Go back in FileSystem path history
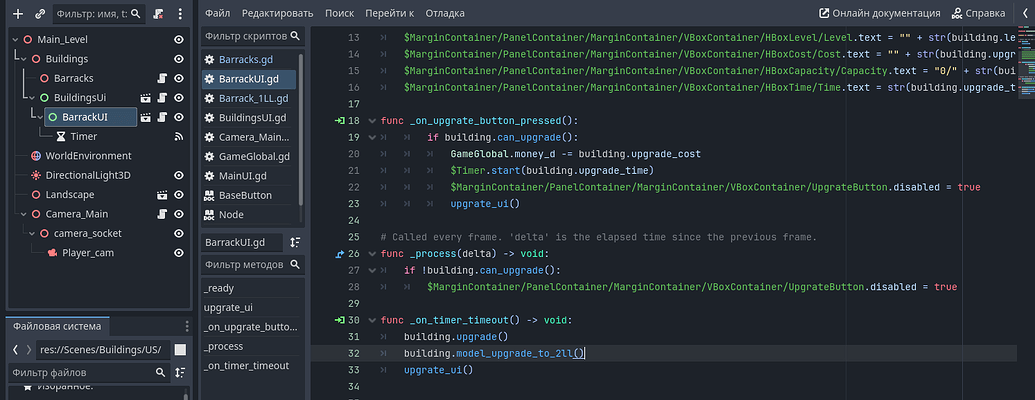The height and width of the screenshot is (400, 1035). [x=15, y=349]
